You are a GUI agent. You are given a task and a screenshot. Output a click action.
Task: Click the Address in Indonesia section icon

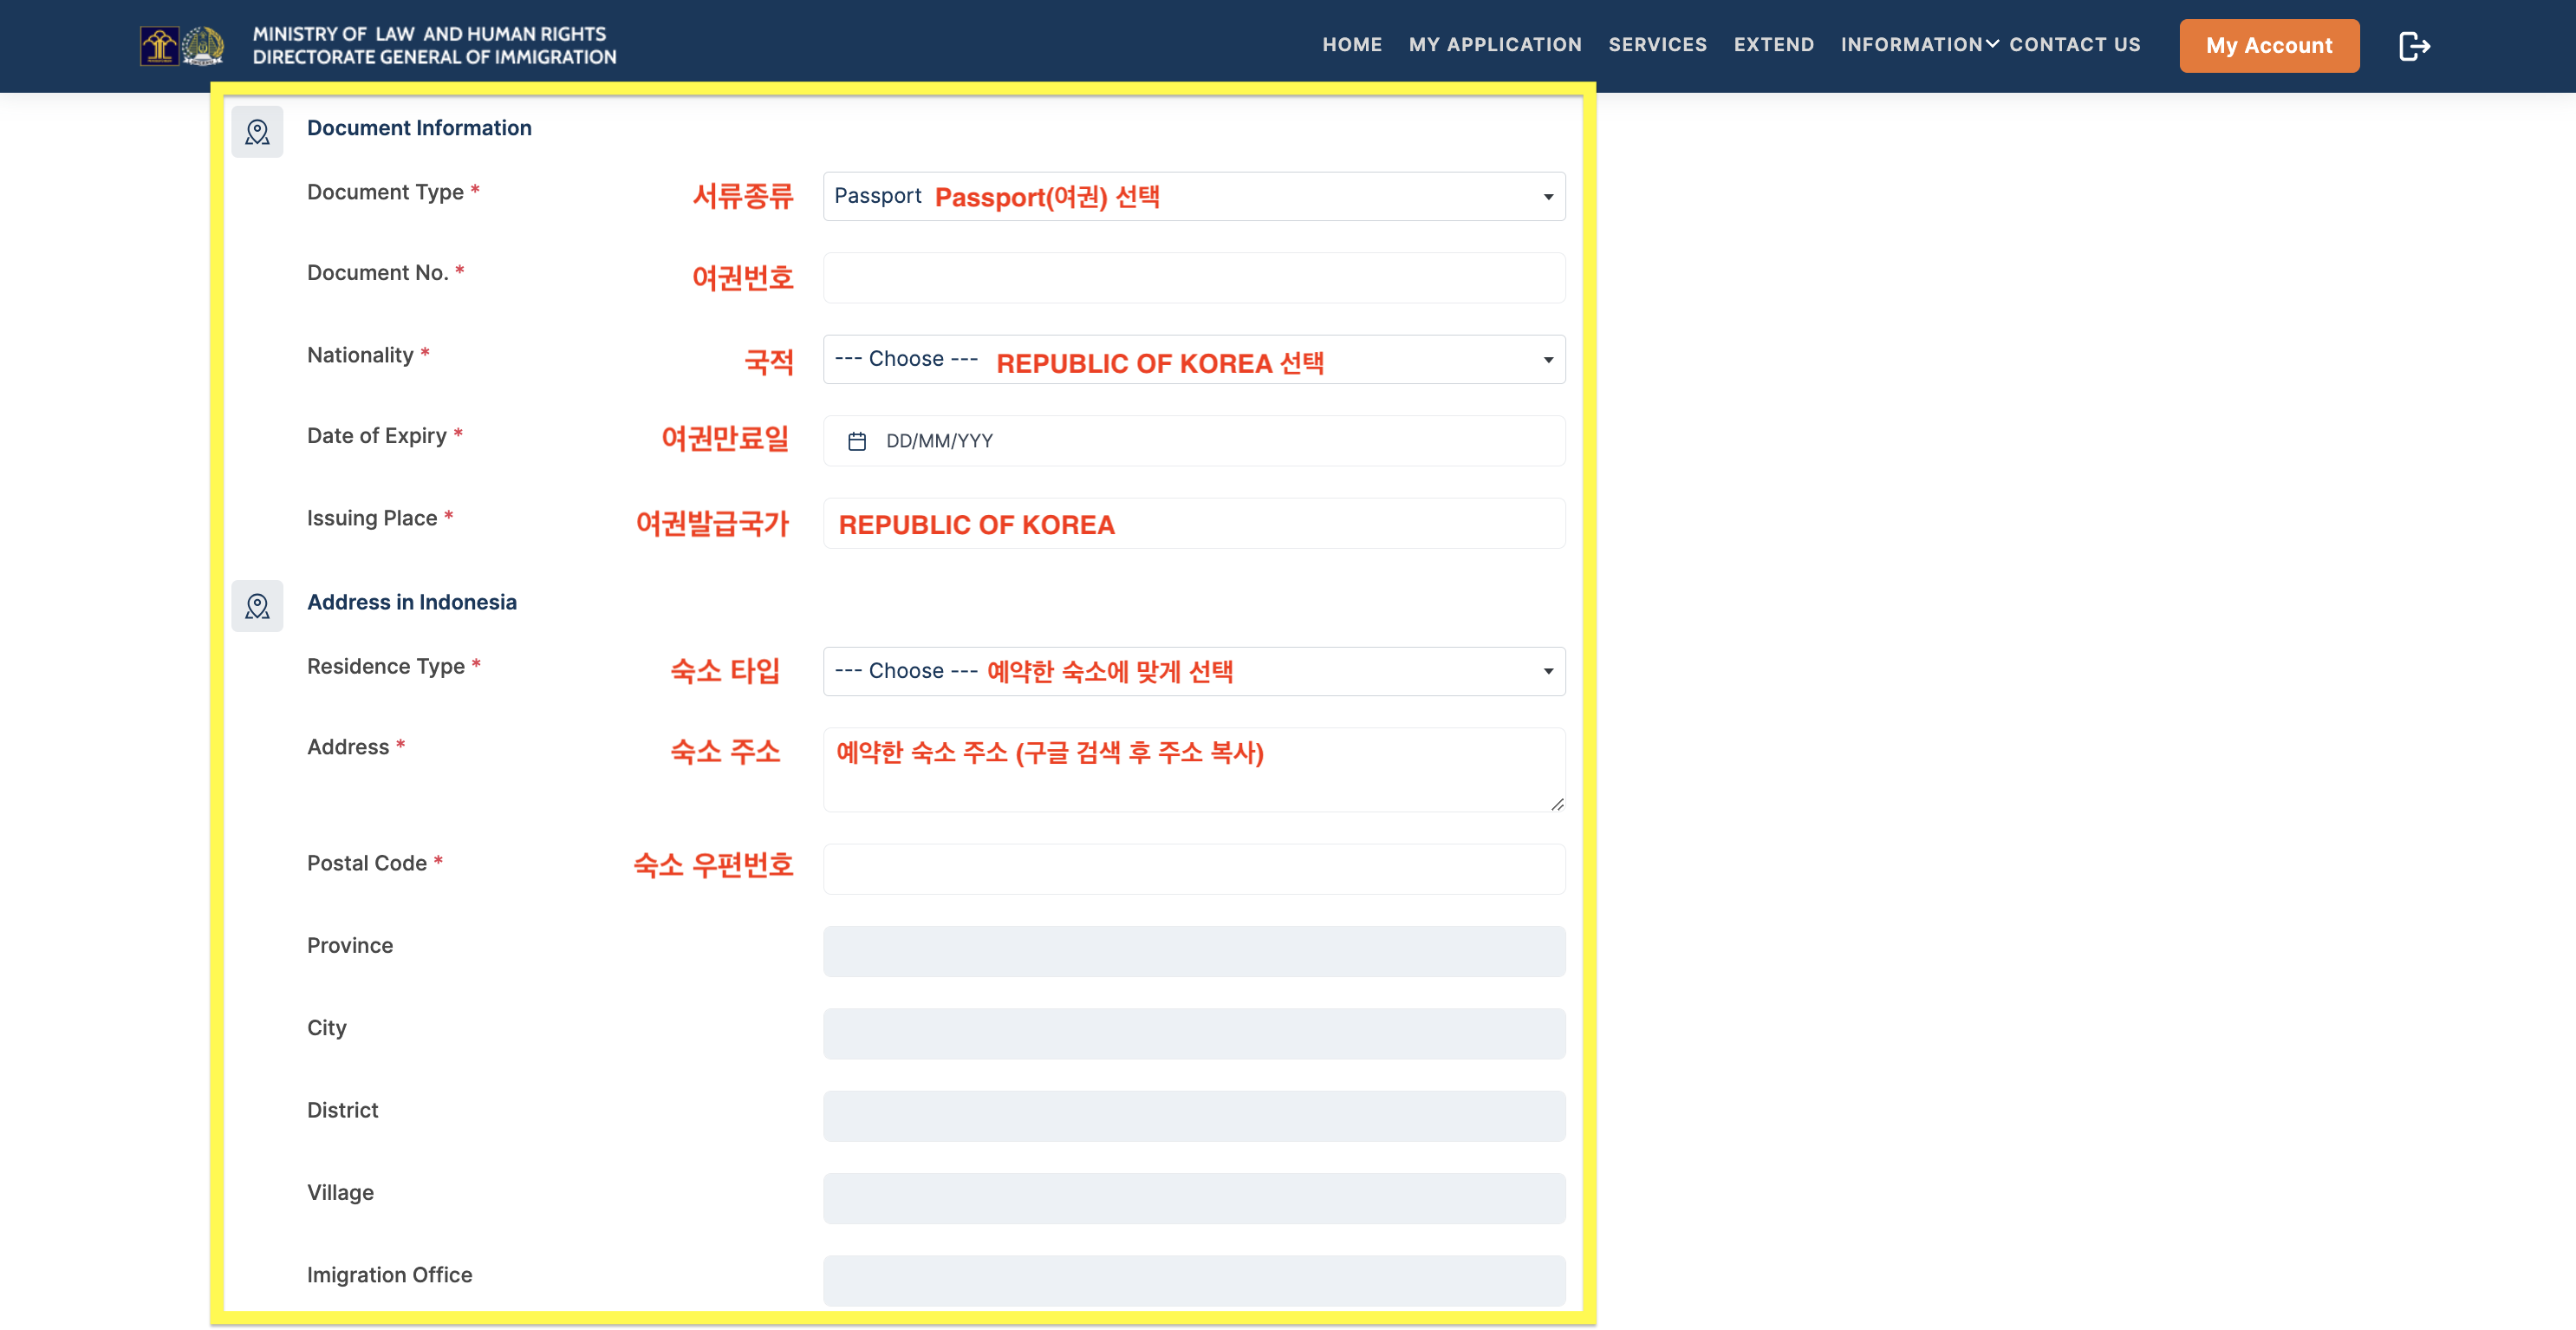pyautogui.click(x=257, y=606)
